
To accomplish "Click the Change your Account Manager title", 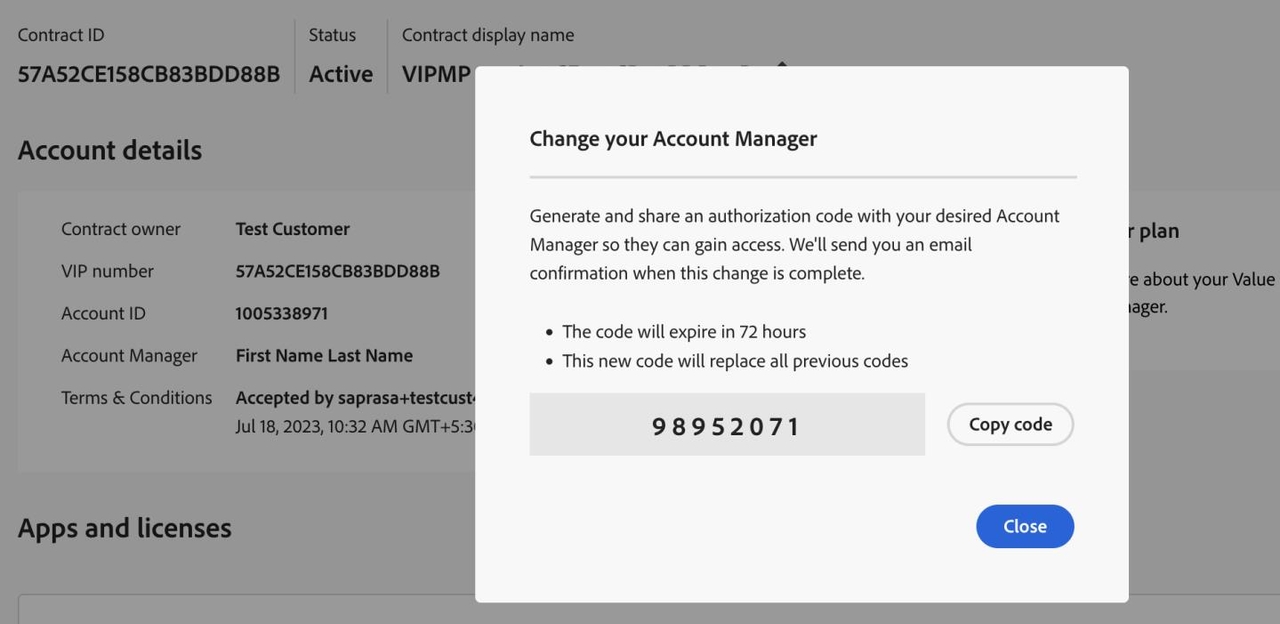I will click(x=673, y=139).
